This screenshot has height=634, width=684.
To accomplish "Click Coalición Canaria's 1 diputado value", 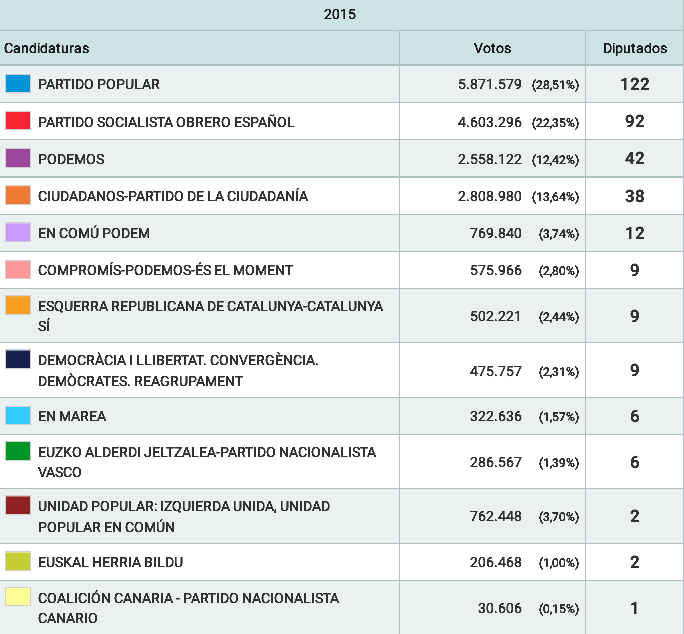I will click(635, 608).
